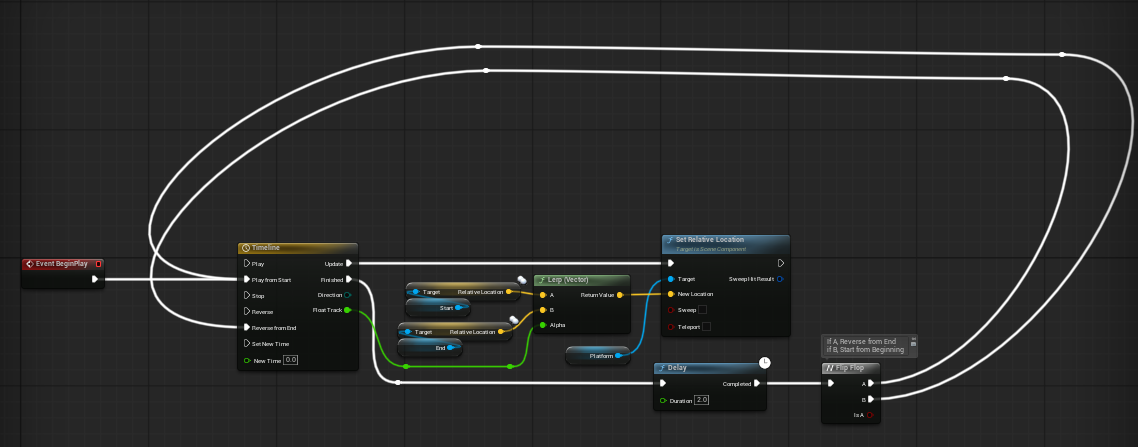1138x447 pixels.
Task: Select the Delay node title bar
Action: (x=710, y=368)
